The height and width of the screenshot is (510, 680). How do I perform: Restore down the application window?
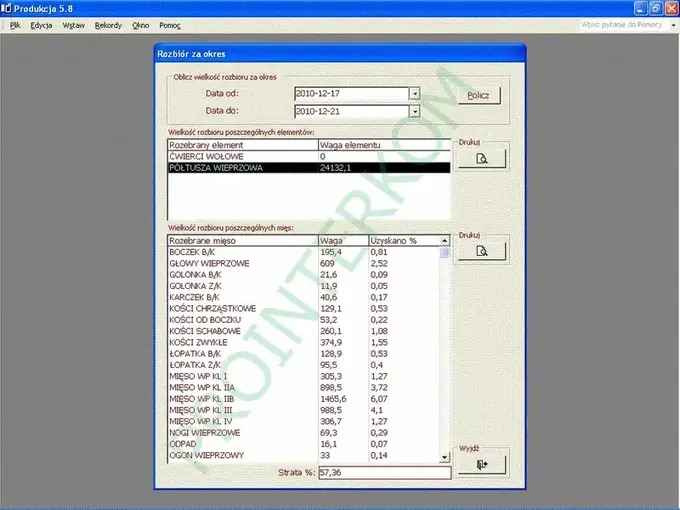point(656,8)
